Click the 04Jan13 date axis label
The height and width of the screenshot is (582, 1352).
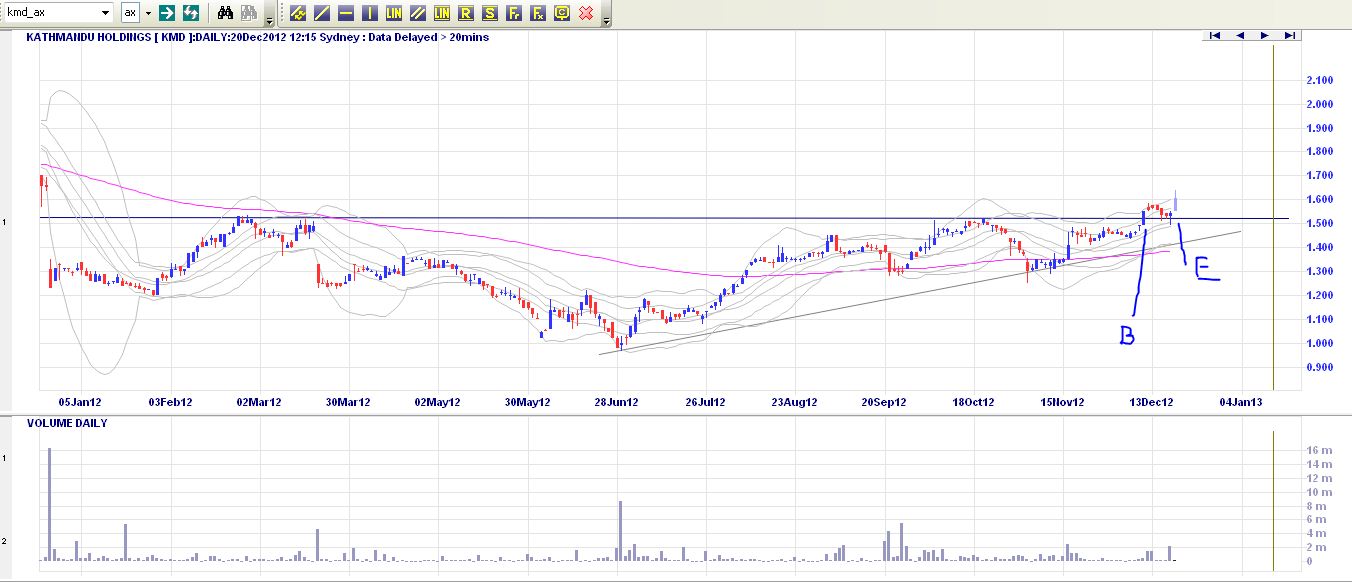coord(1242,402)
